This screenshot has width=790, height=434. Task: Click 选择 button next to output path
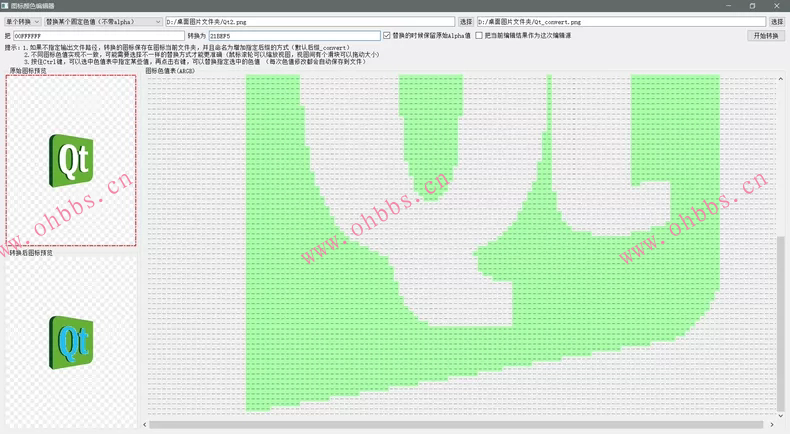tap(777, 22)
